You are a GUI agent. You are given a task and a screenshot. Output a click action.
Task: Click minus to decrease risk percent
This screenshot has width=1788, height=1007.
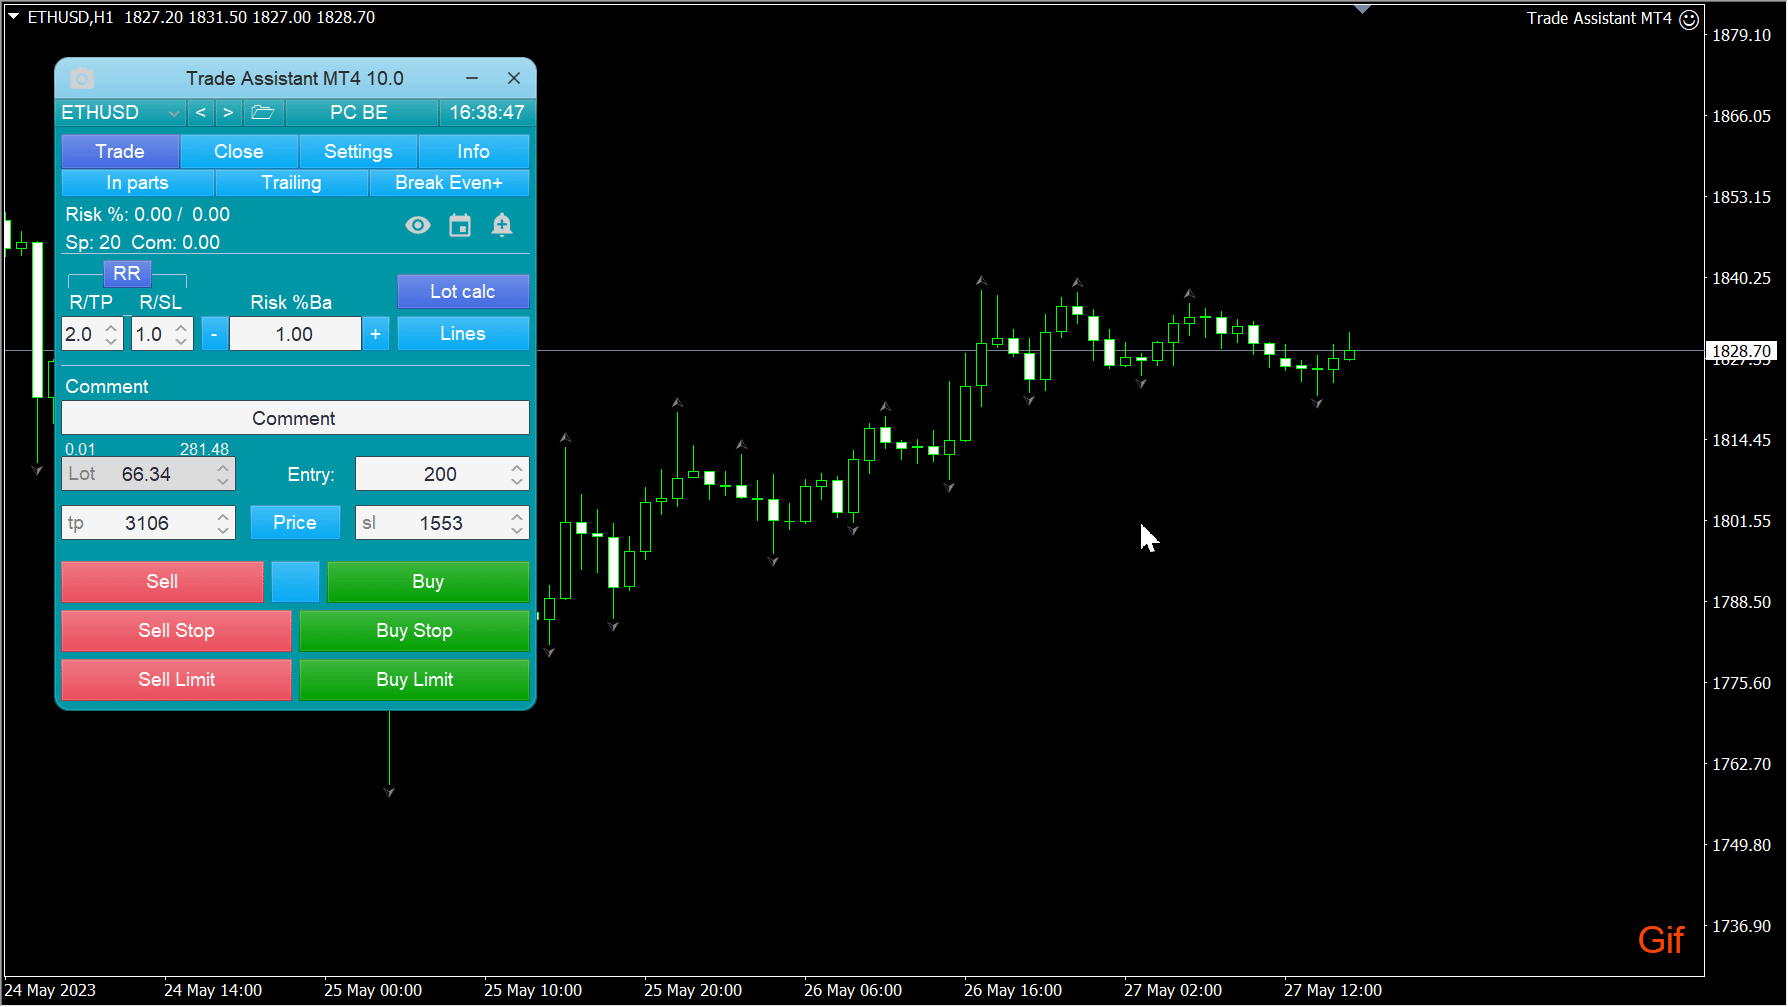214,334
